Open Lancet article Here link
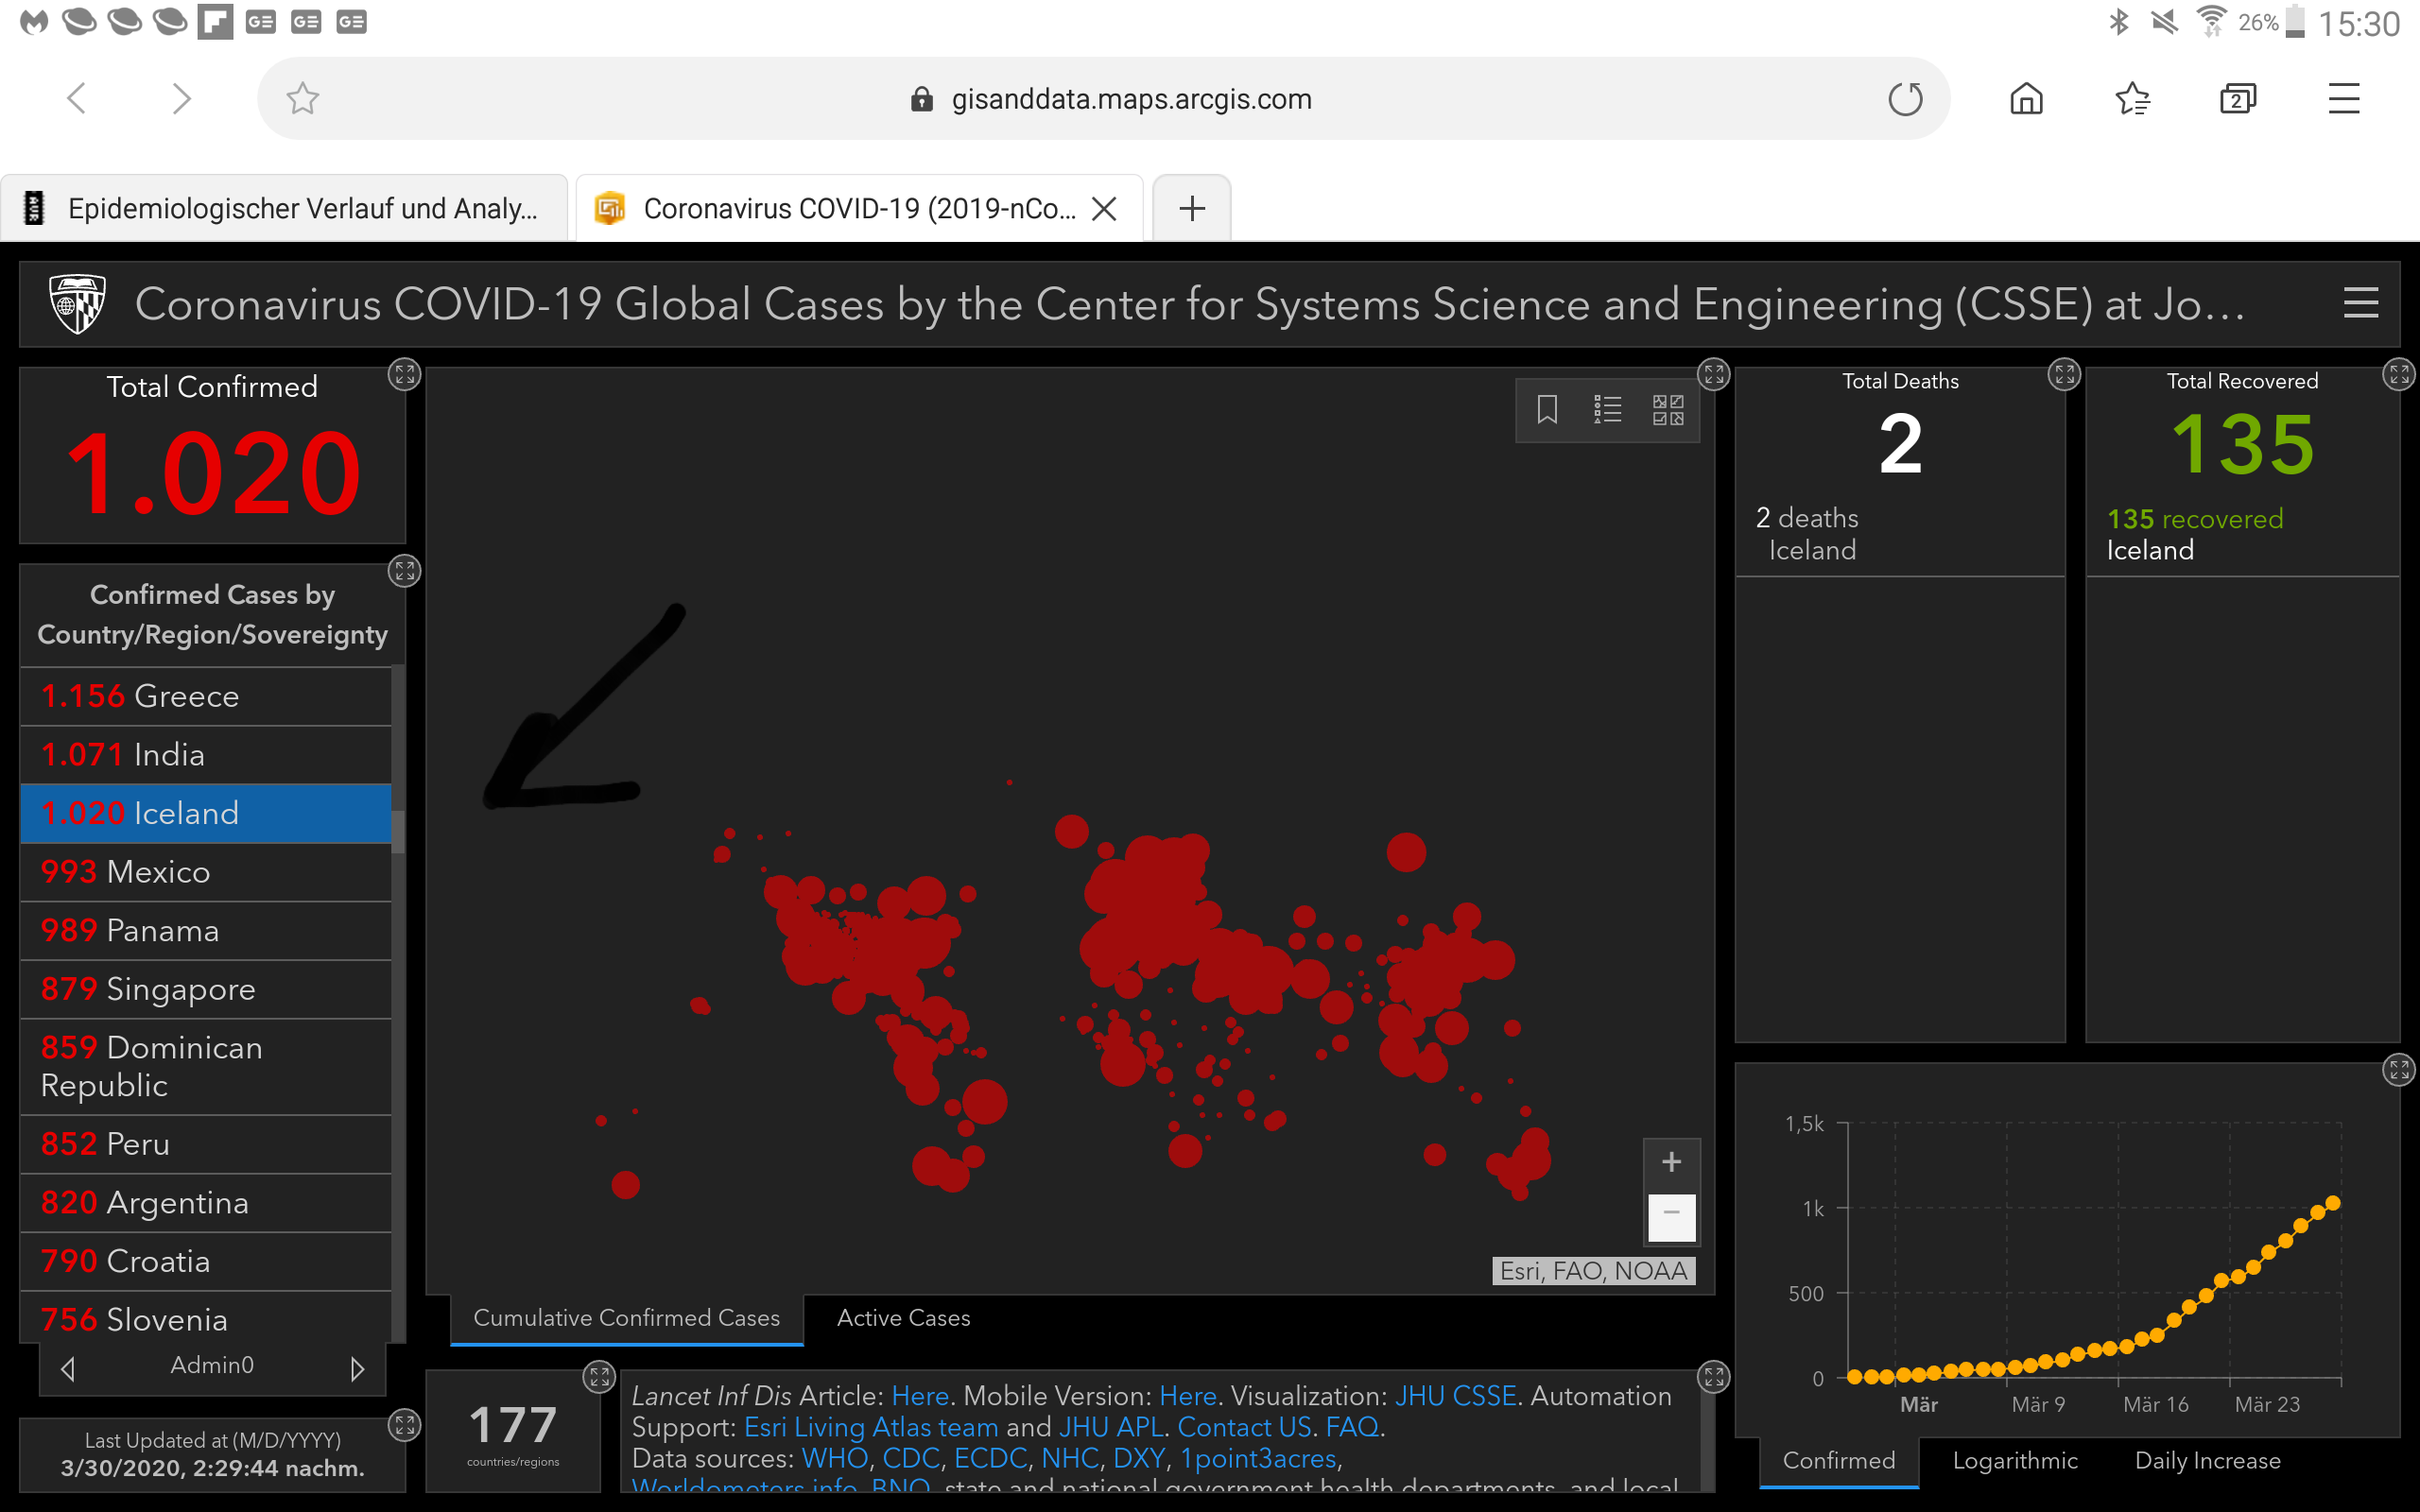 [920, 1396]
